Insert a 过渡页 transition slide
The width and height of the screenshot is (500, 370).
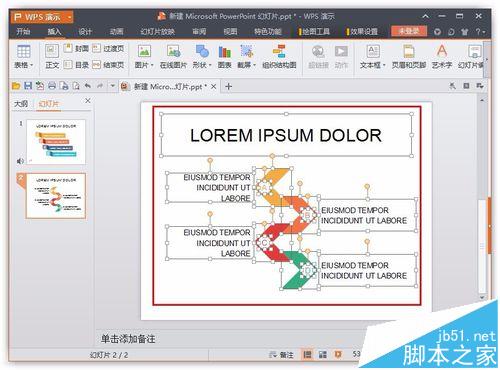(108, 49)
